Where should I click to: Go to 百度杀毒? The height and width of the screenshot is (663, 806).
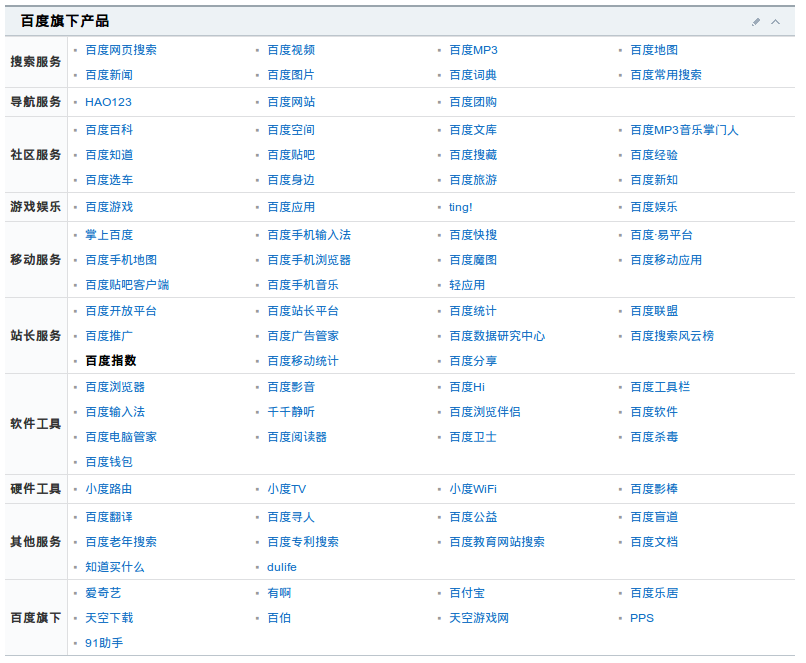tap(654, 437)
